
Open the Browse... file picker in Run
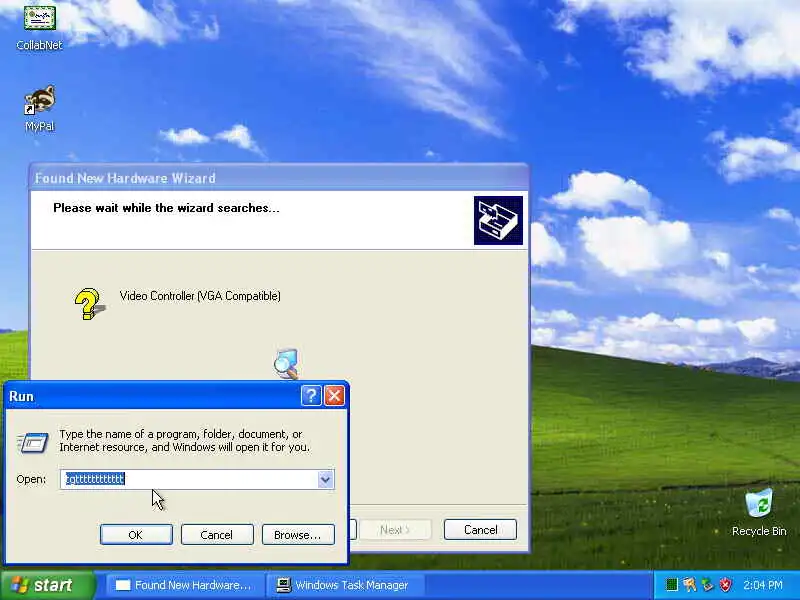tap(298, 534)
